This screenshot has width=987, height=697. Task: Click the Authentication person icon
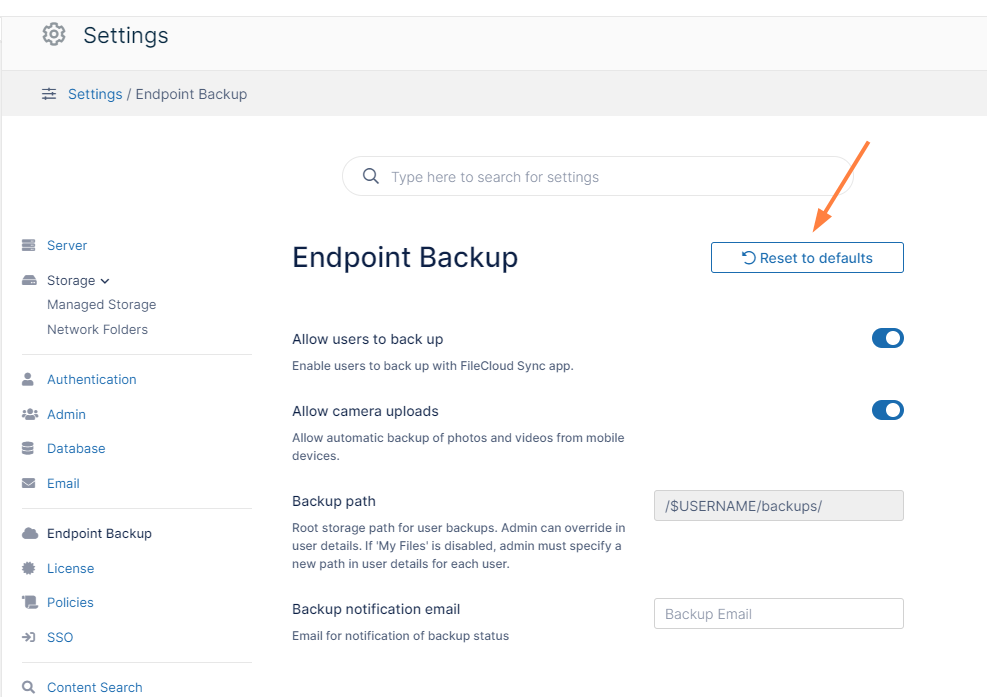(x=28, y=380)
